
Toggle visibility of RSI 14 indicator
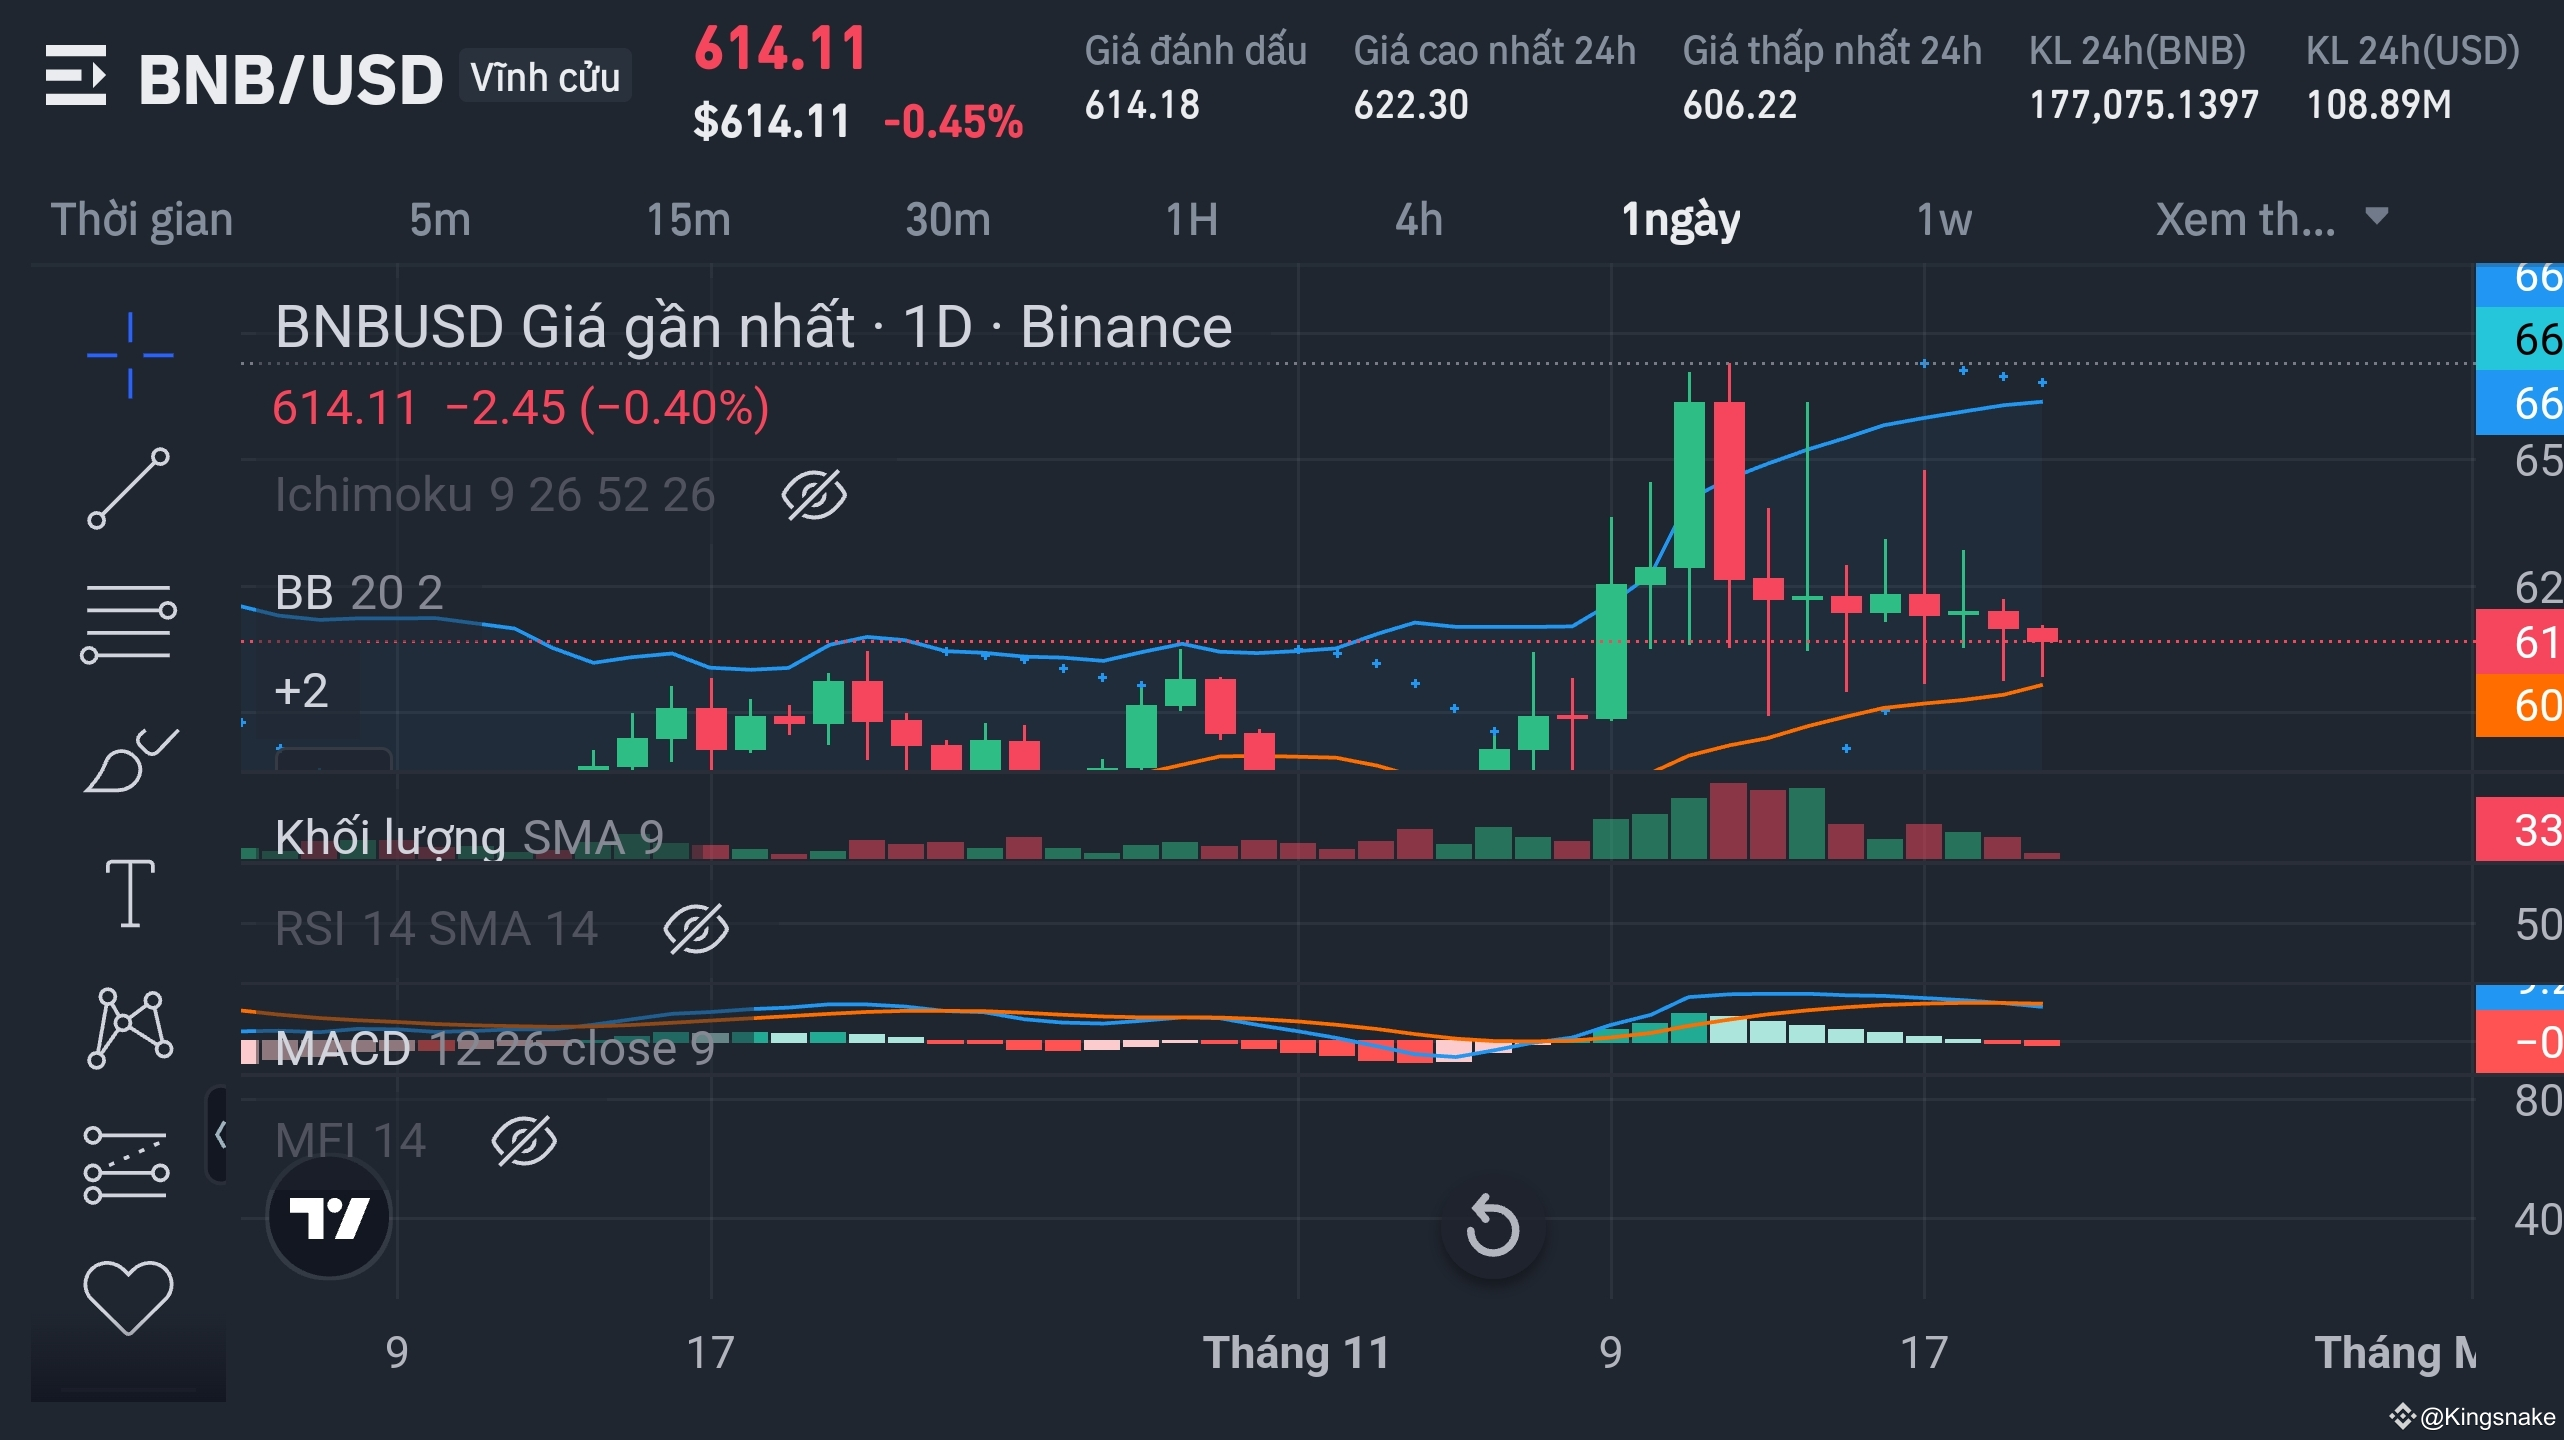pos(696,929)
